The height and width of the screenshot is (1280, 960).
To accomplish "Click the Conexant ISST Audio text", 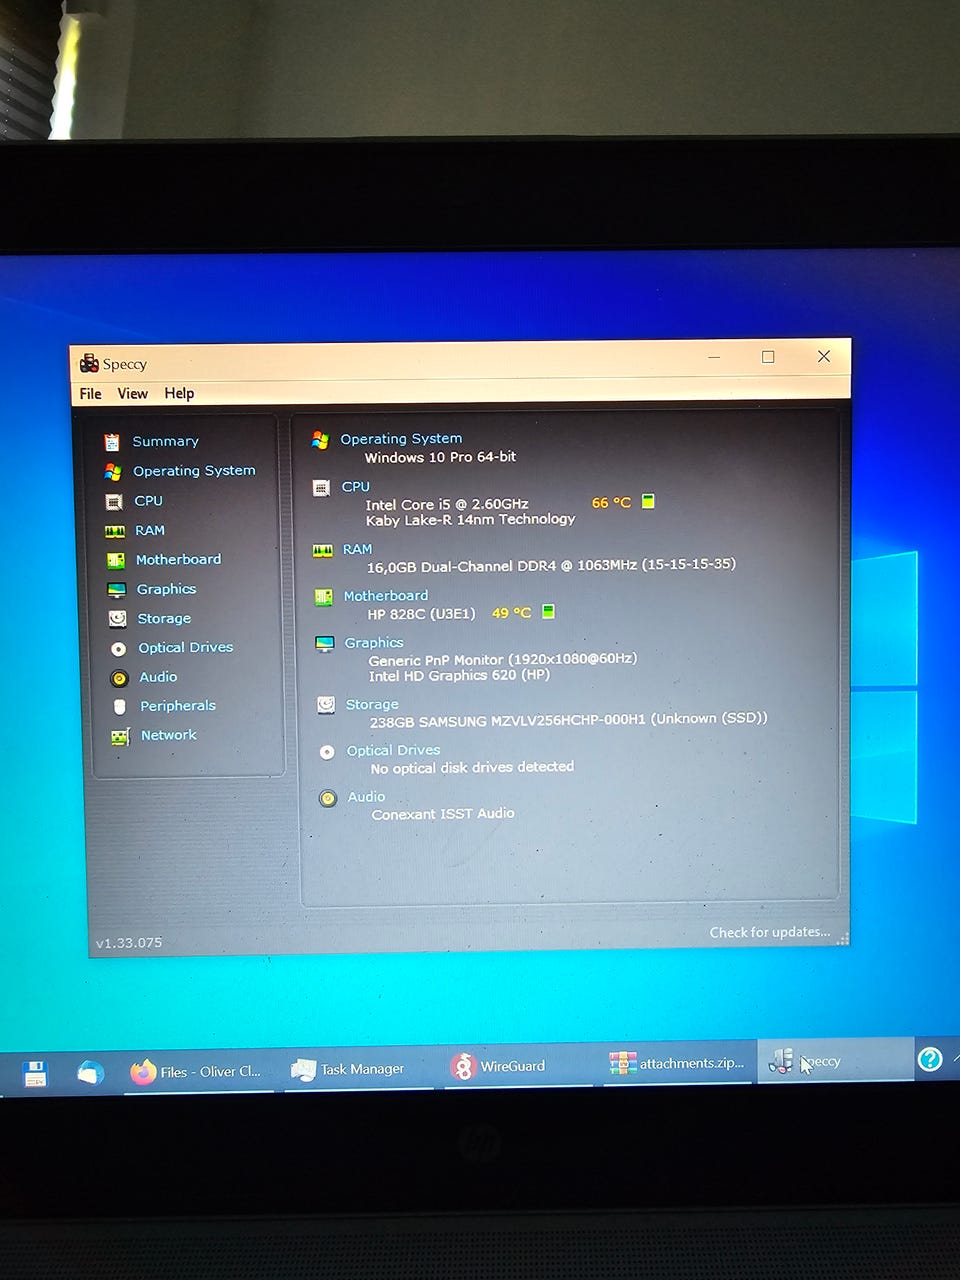I will coord(443,814).
